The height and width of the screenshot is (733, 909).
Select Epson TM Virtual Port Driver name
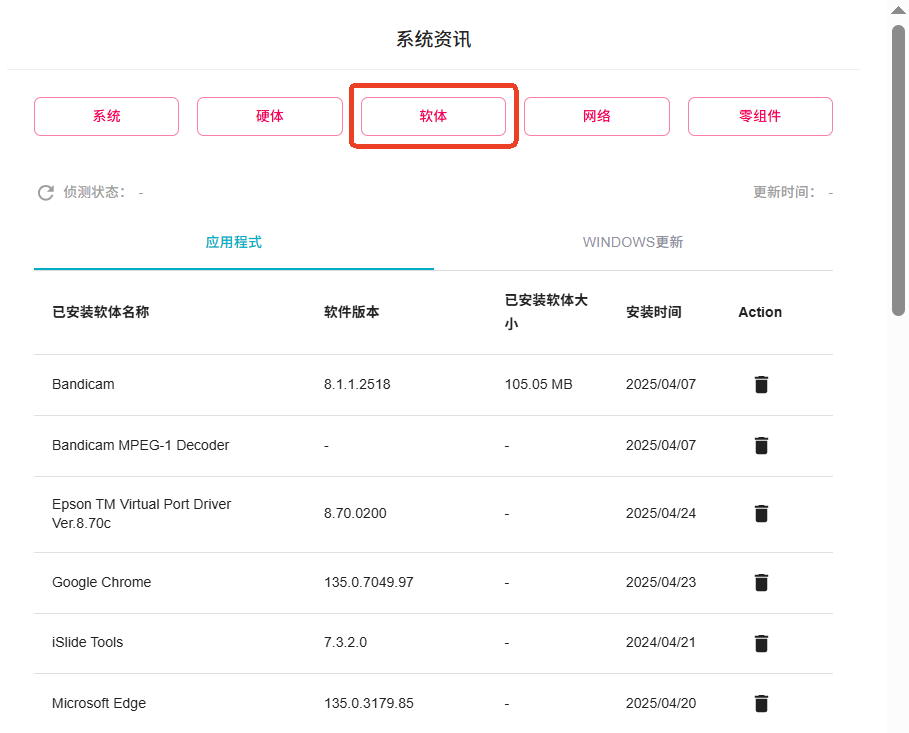[141, 514]
